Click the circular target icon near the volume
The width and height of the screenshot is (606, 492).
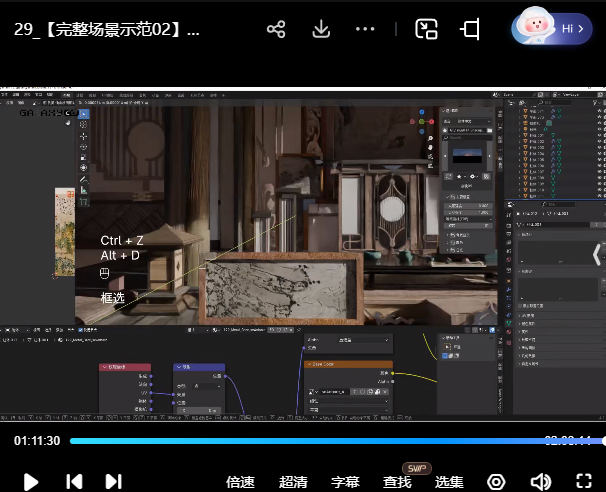click(496, 481)
